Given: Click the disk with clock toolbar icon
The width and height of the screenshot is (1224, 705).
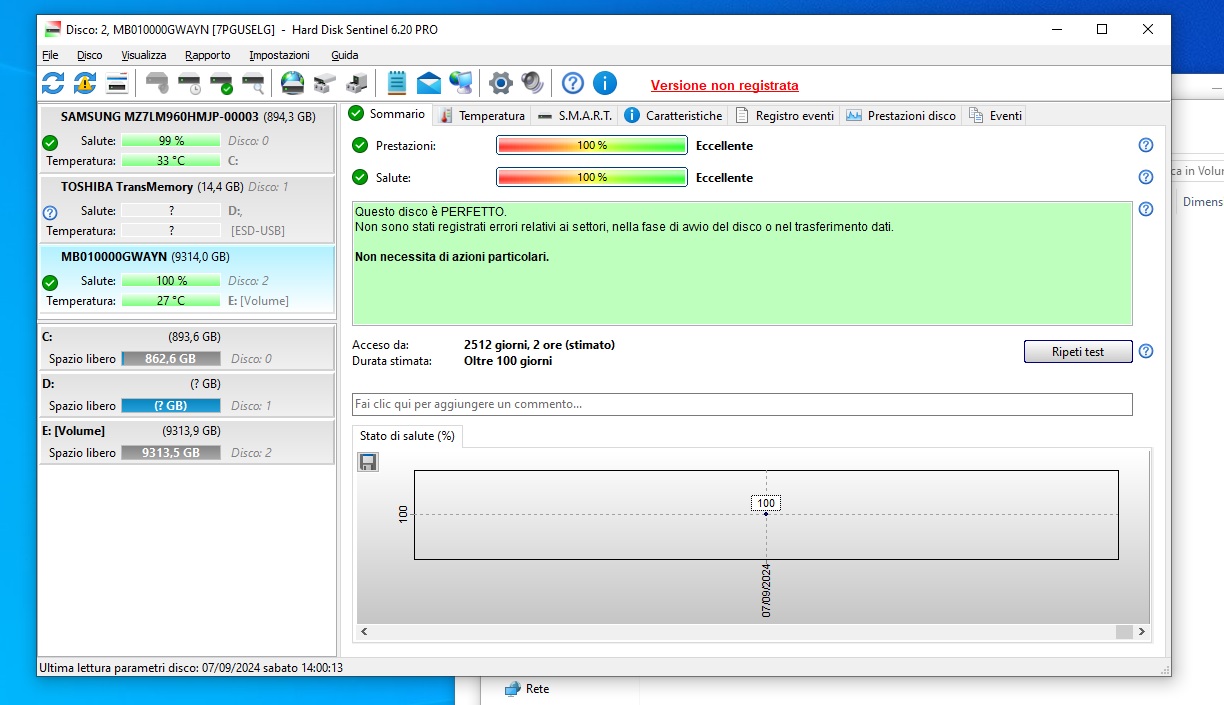Looking at the screenshot, I should pos(189,83).
